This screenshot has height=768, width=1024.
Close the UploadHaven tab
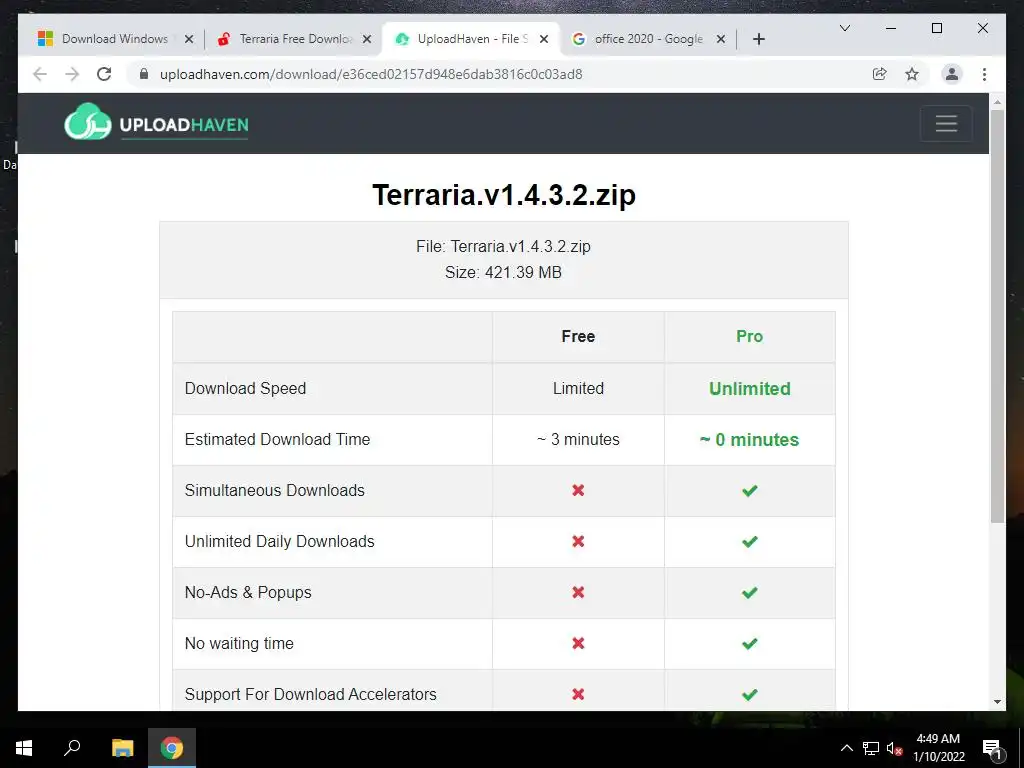point(543,39)
